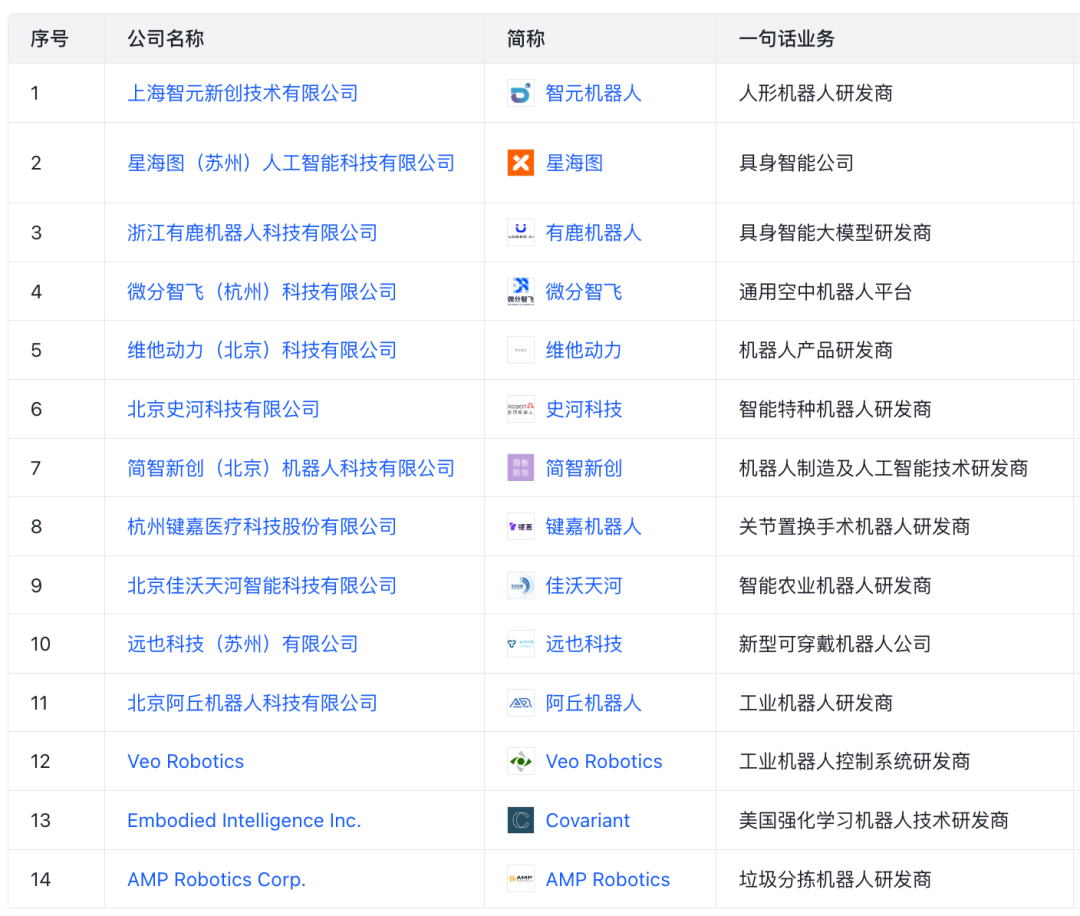The width and height of the screenshot is (1080, 916).
Task: Click the 智元机器人 short name link
Action: (x=593, y=93)
